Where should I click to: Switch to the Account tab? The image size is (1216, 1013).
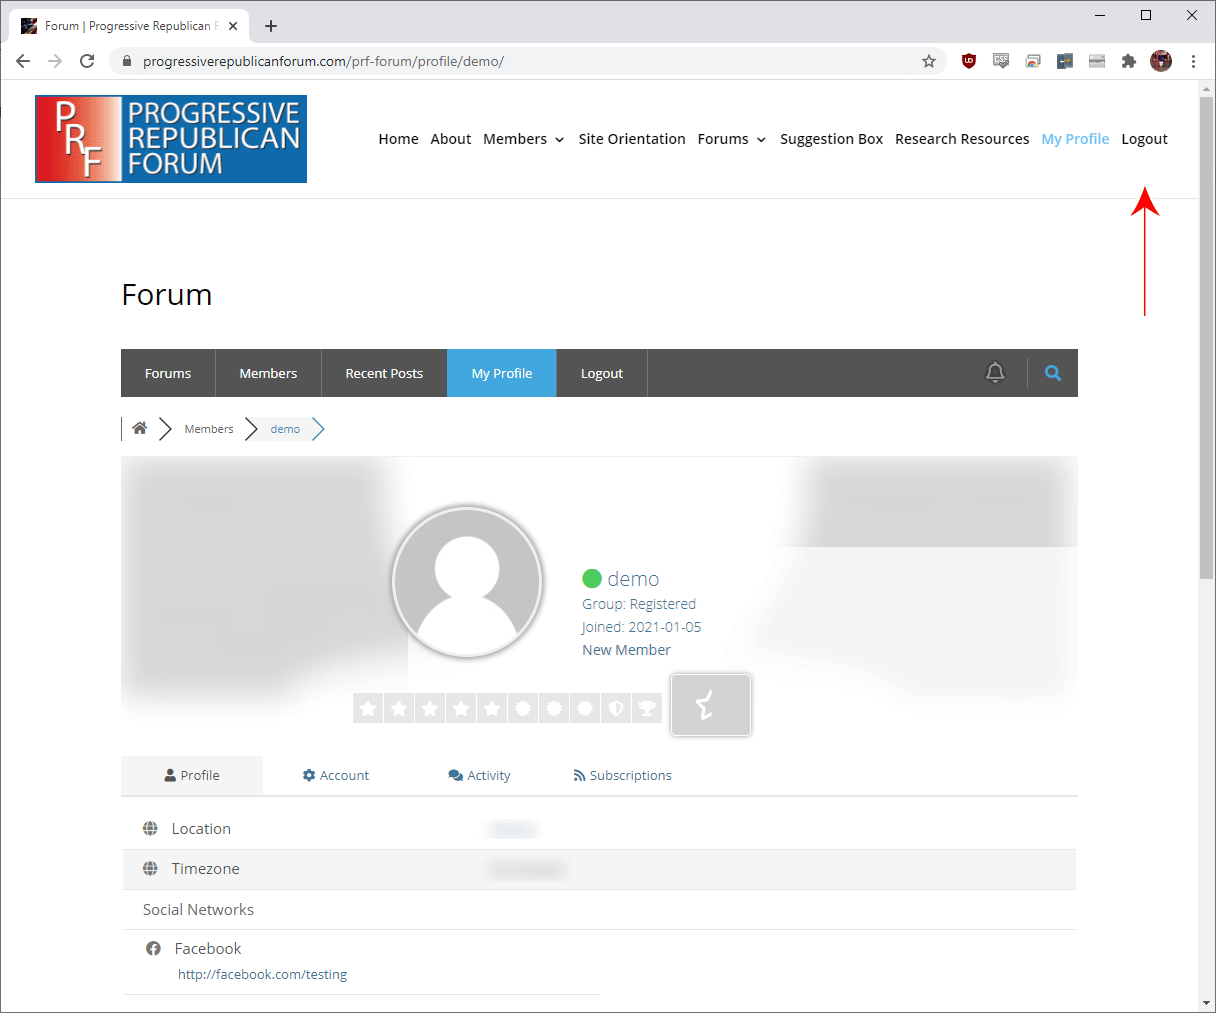pyautogui.click(x=336, y=776)
